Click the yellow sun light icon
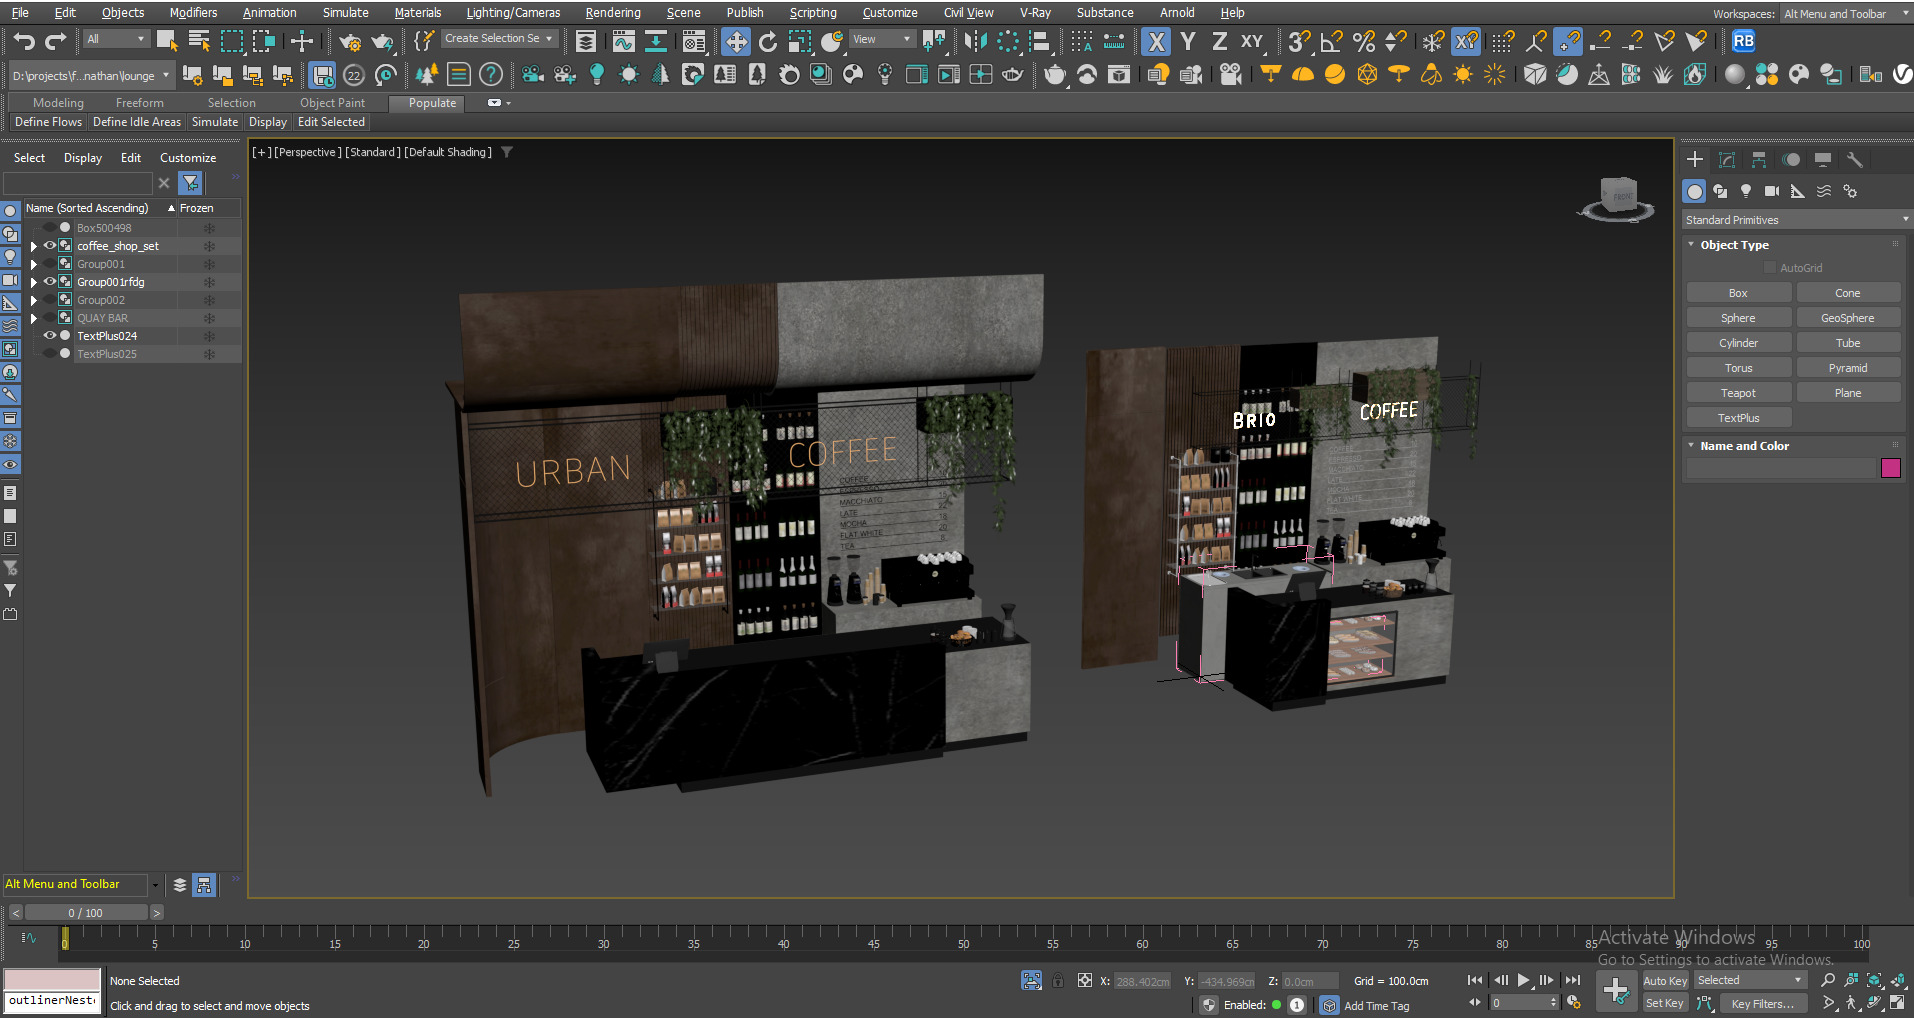The height and width of the screenshot is (1018, 1914). click(x=1463, y=75)
